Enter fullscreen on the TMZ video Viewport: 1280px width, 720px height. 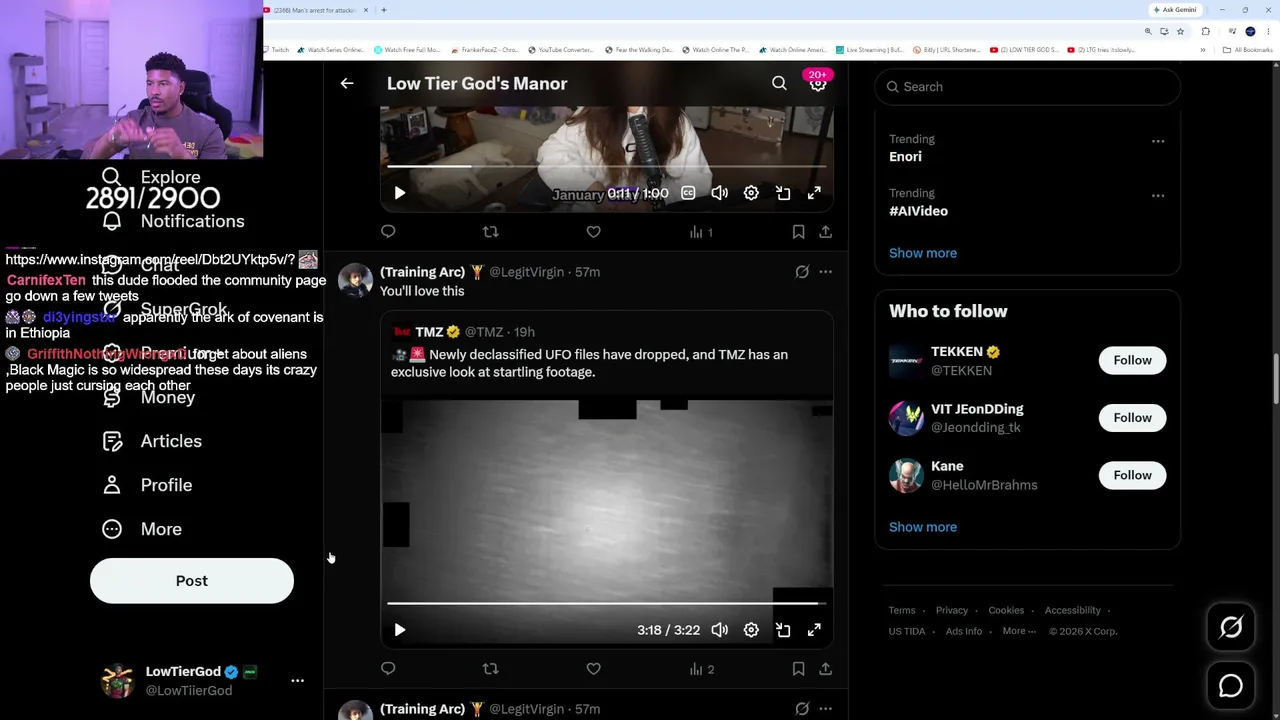814,630
